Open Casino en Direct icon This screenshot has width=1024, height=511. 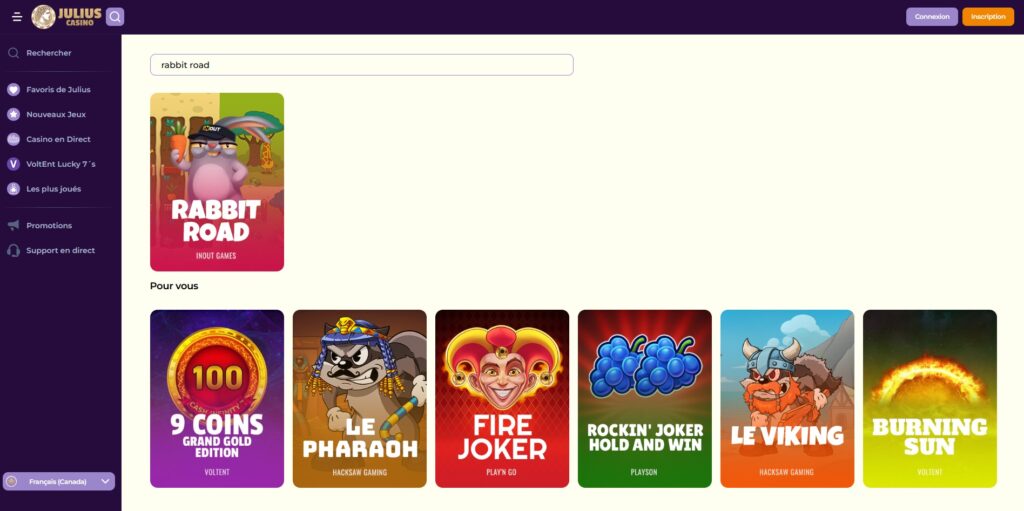point(13,139)
